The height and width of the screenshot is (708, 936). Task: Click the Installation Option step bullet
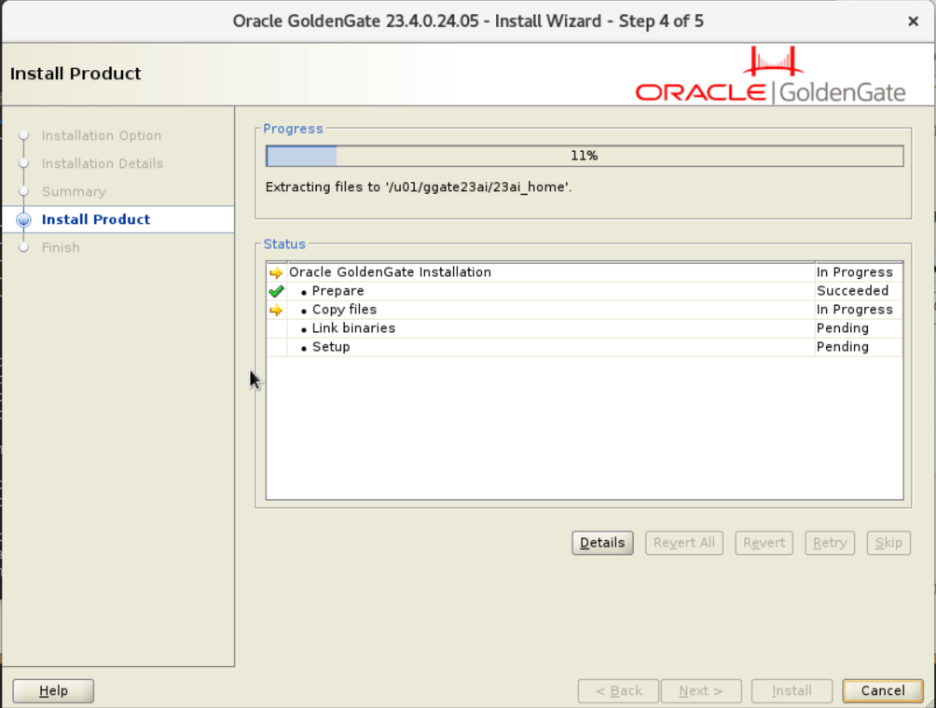tap(24, 136)
